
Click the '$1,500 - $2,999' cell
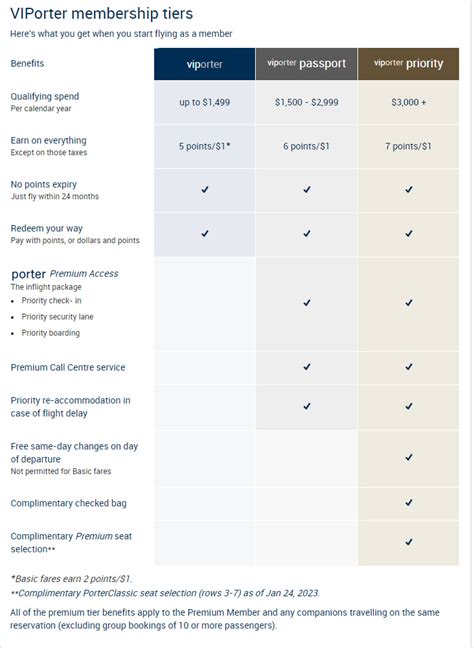[x=306, y=102]
